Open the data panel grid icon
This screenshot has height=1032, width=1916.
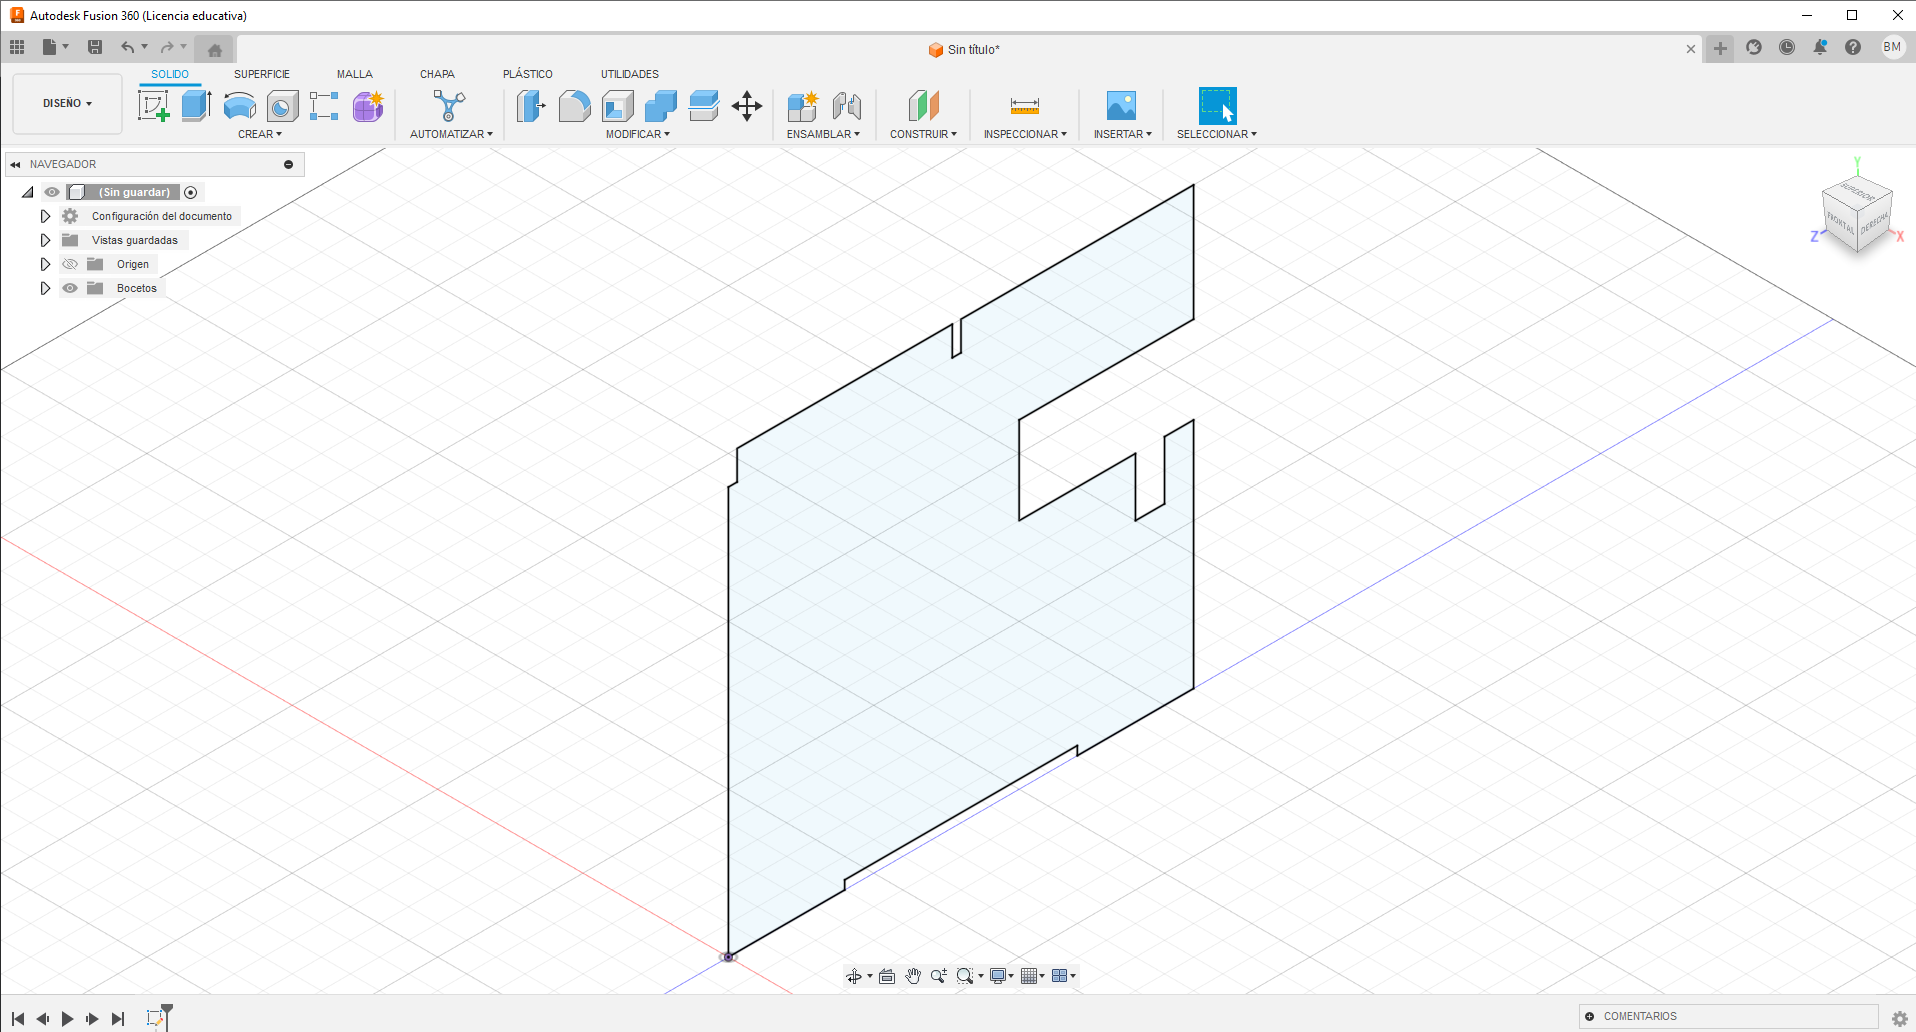(17, 47)
